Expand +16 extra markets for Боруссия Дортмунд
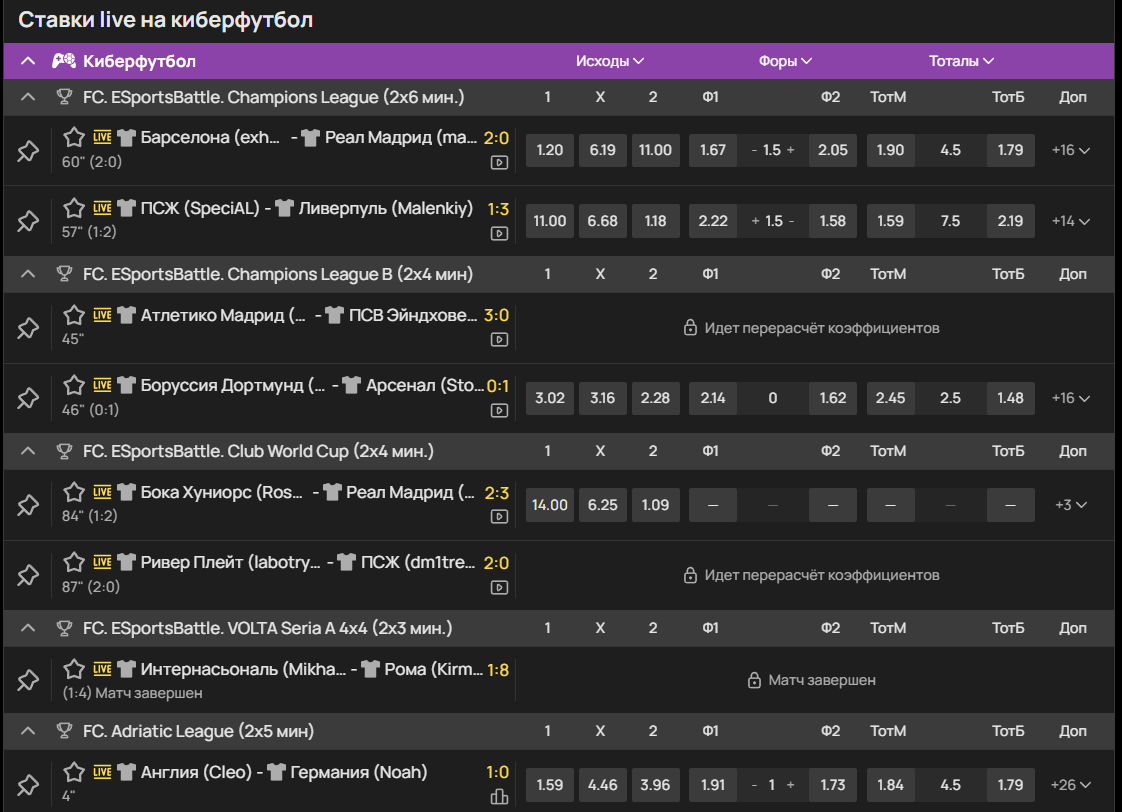Viewport: 1122px width, 812px height. coord(1070,398)
